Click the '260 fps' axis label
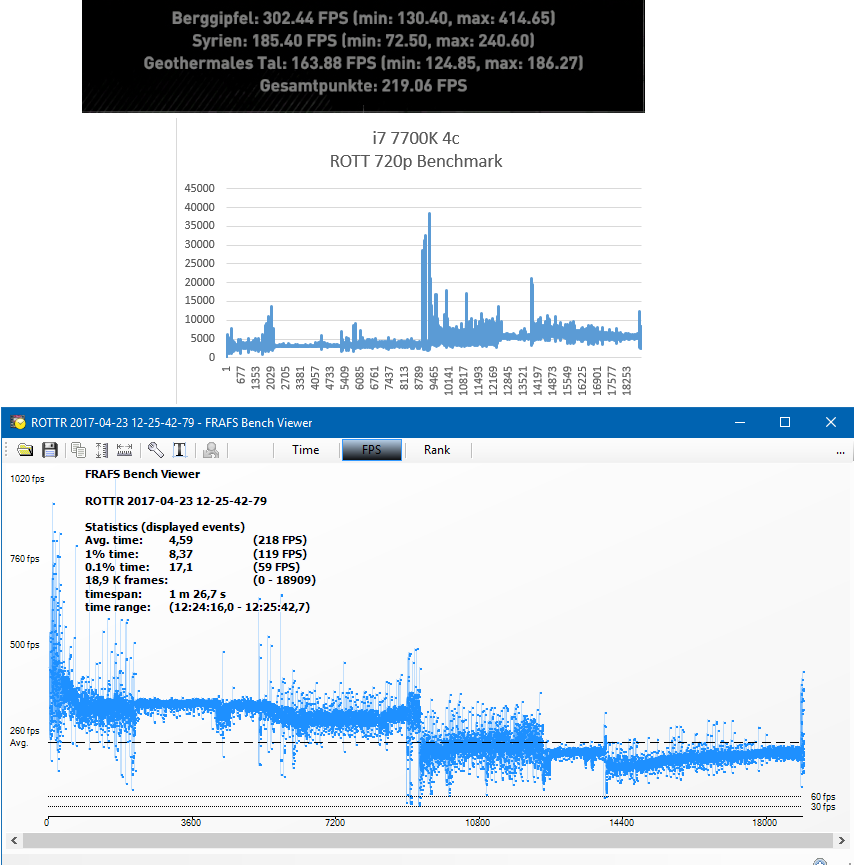The image size is (854, 865). (x=25, y=731)
